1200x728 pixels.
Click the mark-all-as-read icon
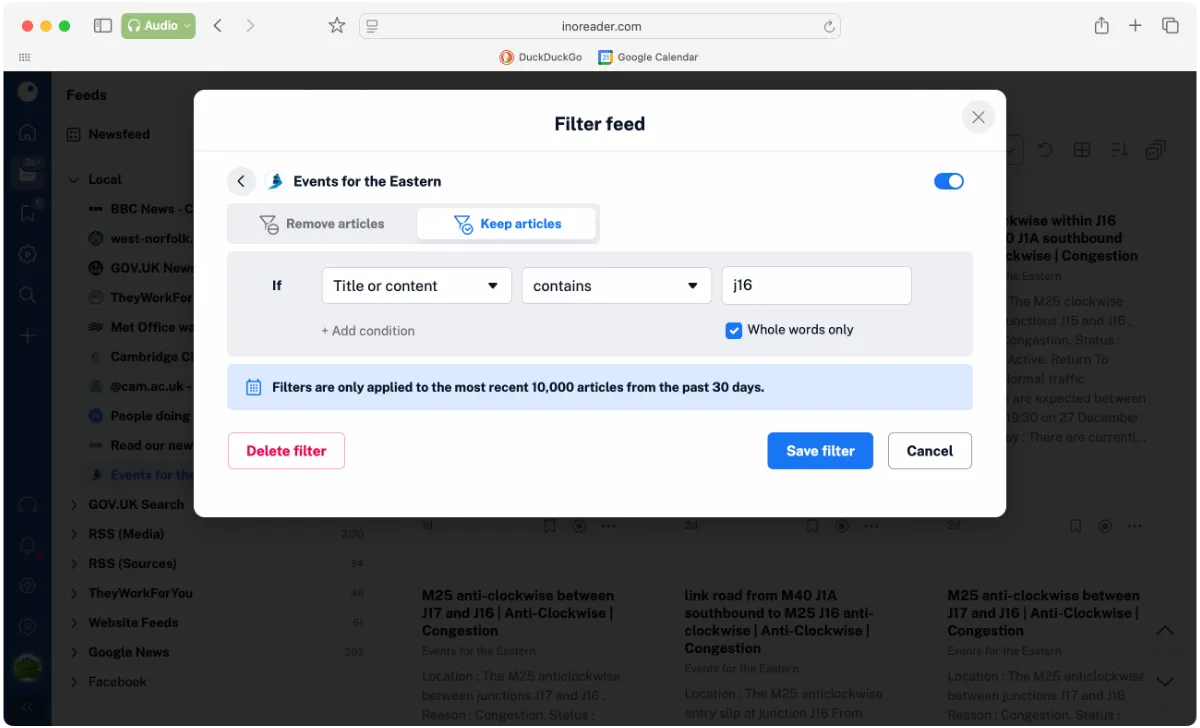tap(1156, 148)
